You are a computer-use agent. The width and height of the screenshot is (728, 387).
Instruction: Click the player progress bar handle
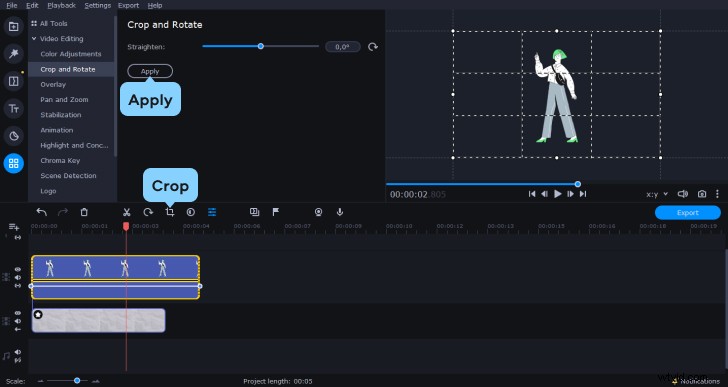point(578,184)
